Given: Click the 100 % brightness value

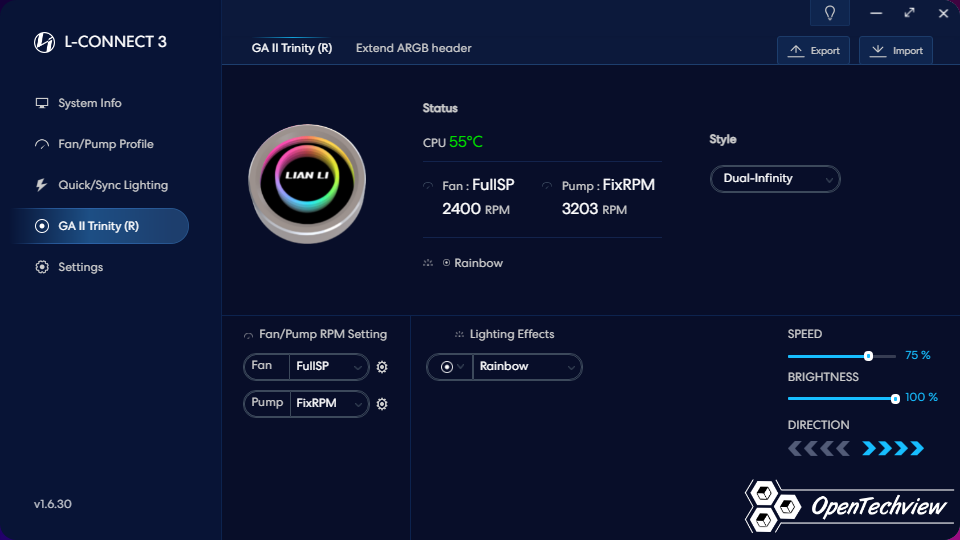Looking at the screenshot, I should pos(921,397).
